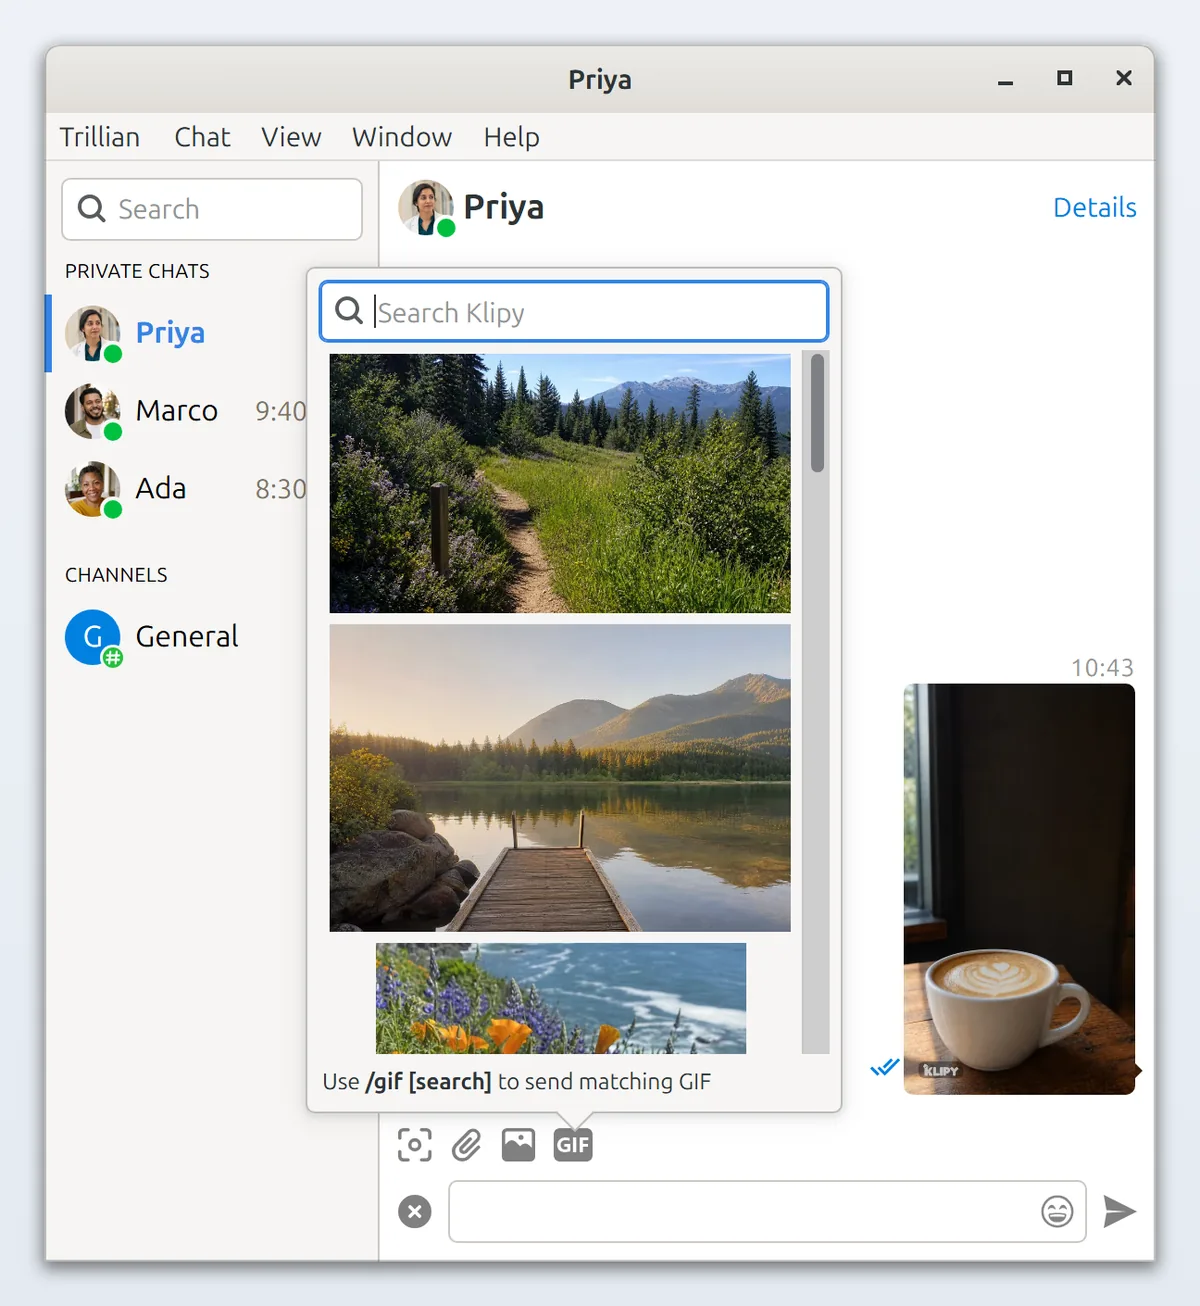Click the emoji smiley icon

1057,1211
